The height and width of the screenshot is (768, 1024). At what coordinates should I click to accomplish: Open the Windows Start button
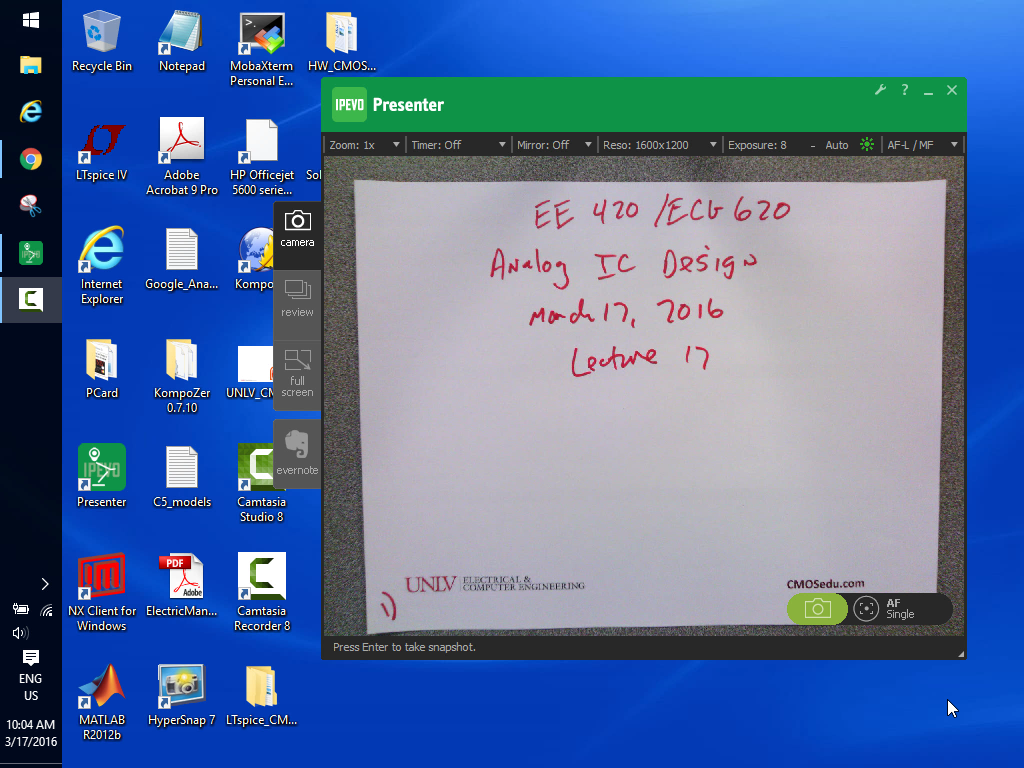pos(31,20)
